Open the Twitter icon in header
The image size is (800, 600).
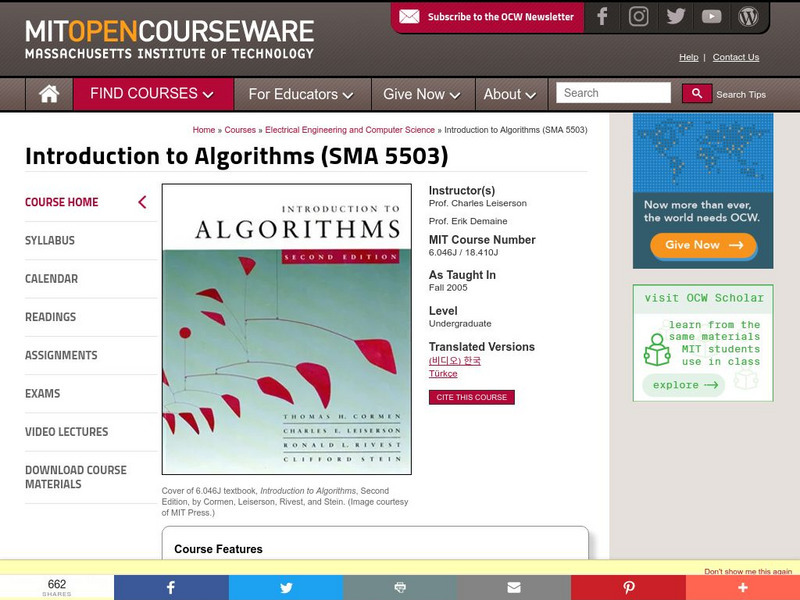pos(676,16)
